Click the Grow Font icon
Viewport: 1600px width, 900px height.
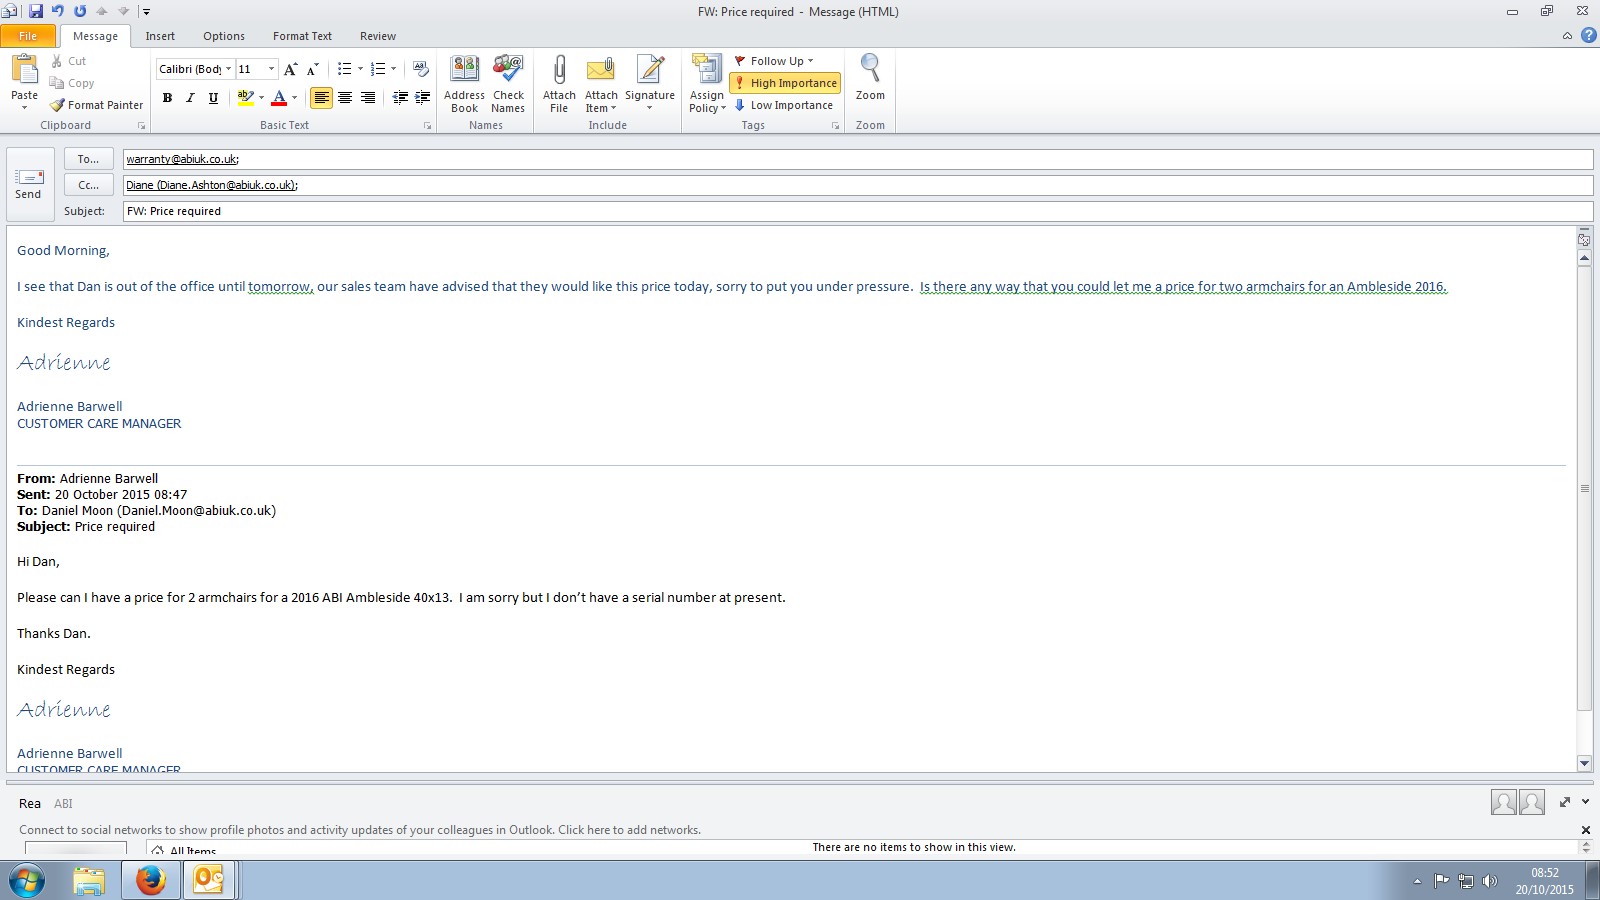290,69
